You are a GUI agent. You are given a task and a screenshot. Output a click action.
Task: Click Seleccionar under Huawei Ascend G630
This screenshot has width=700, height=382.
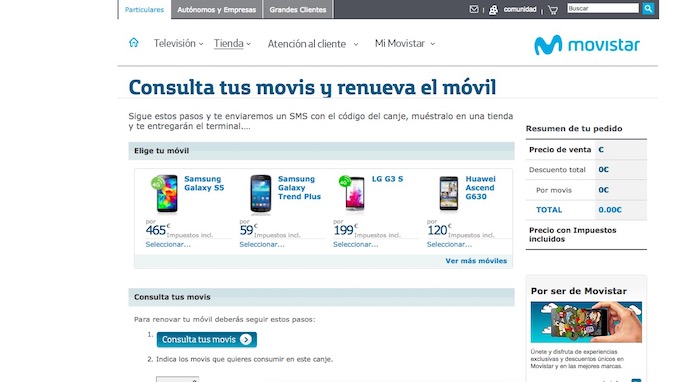coord(449,245)
